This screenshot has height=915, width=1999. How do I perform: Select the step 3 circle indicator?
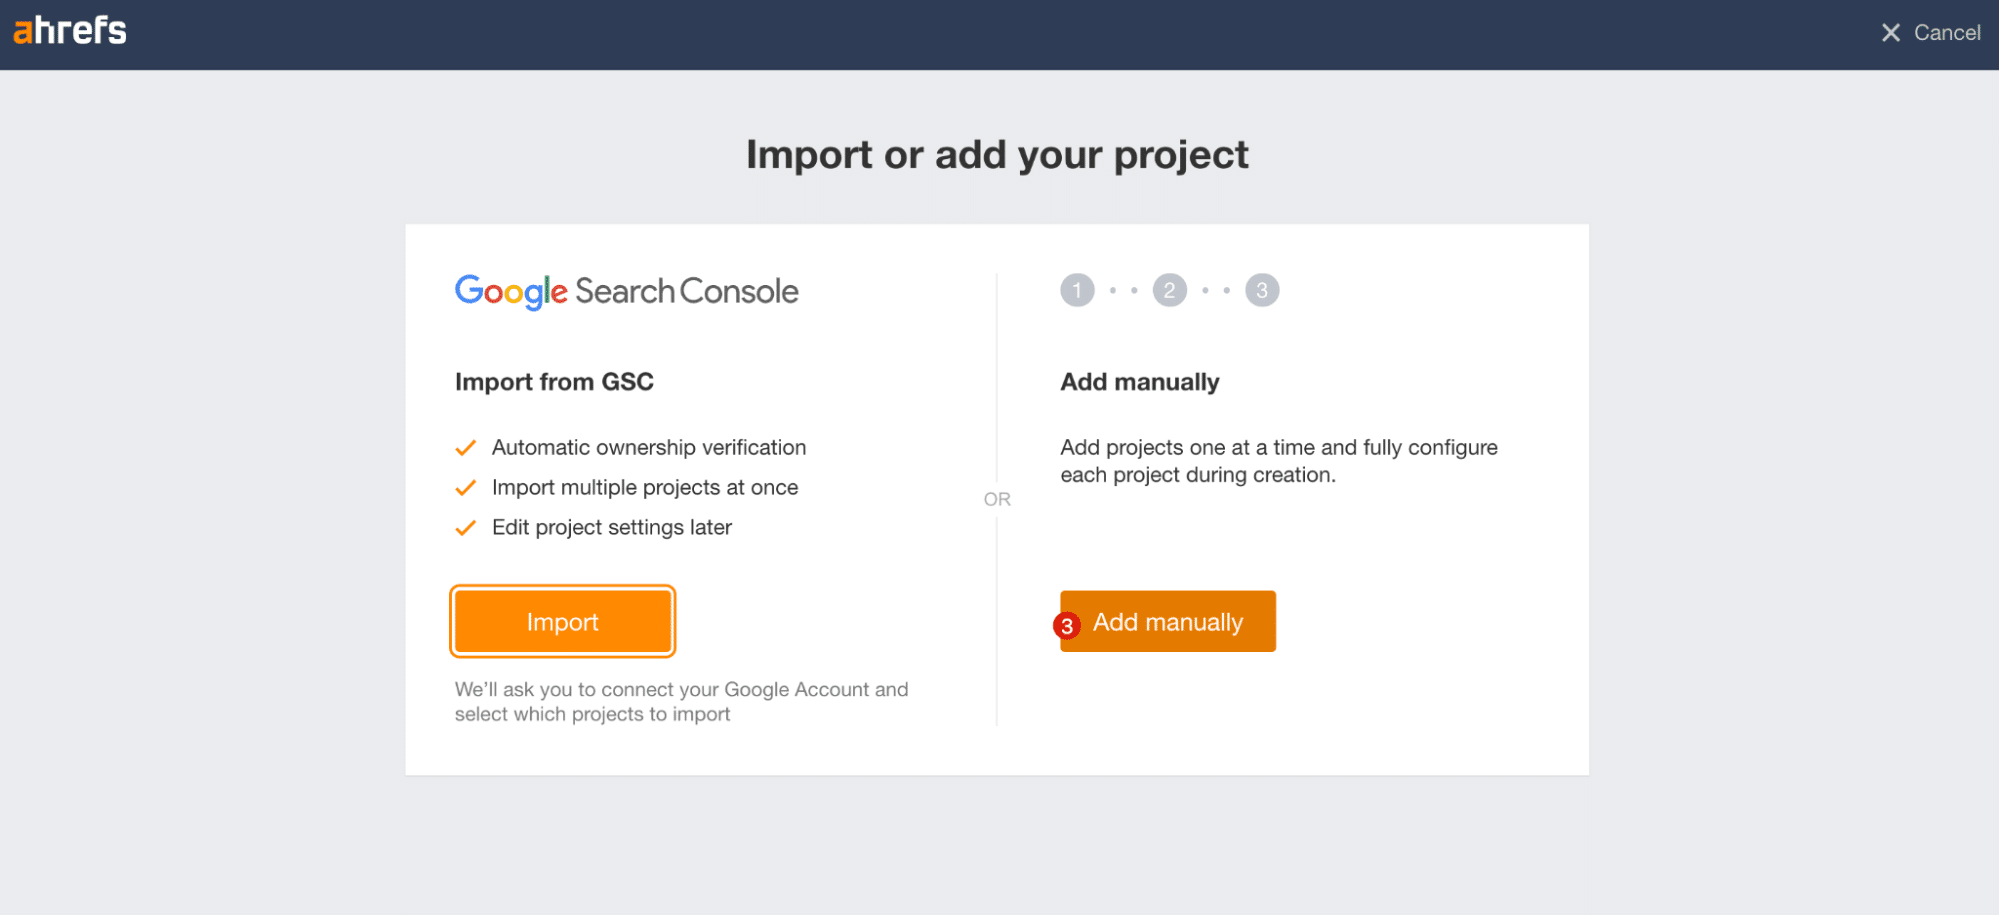click(x=1262, y=291)
